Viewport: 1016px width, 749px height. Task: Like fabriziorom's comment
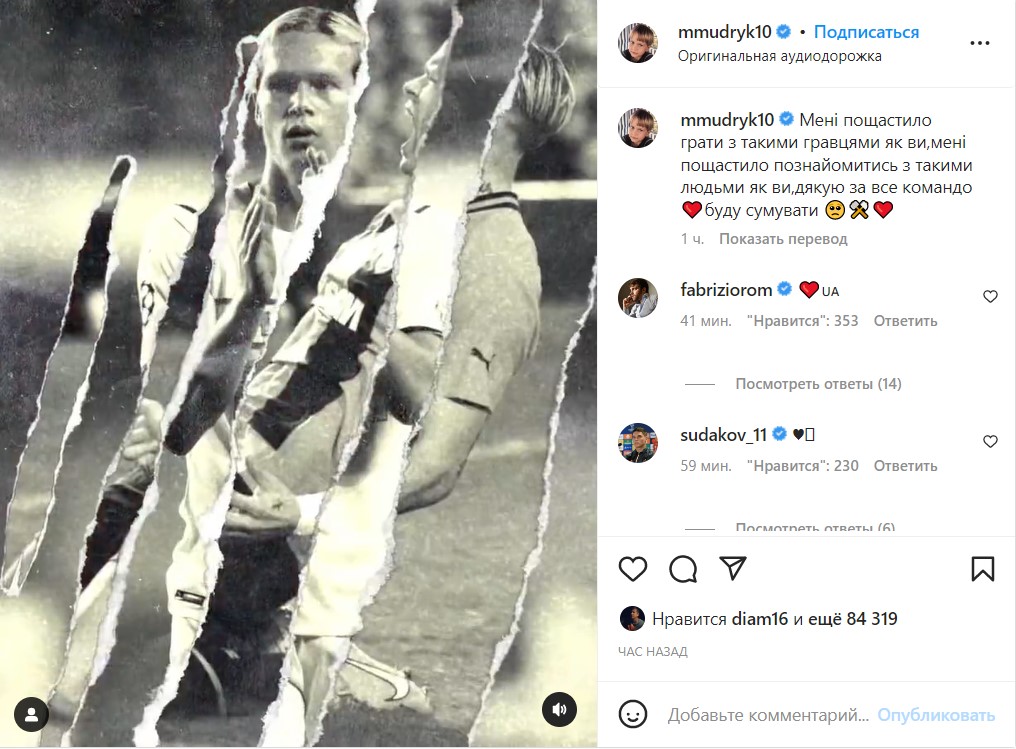tap(990, 297)
